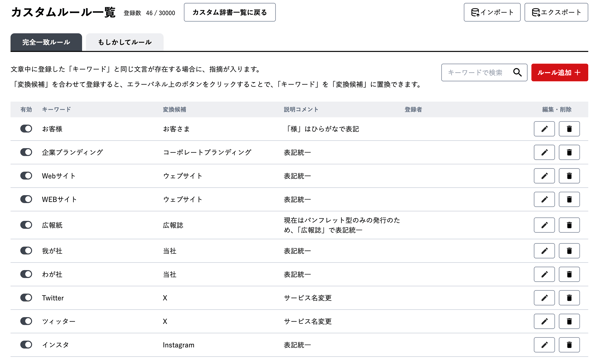Edit the Twitter rule
Screen dimensions: 600x360
pos(544,298)
